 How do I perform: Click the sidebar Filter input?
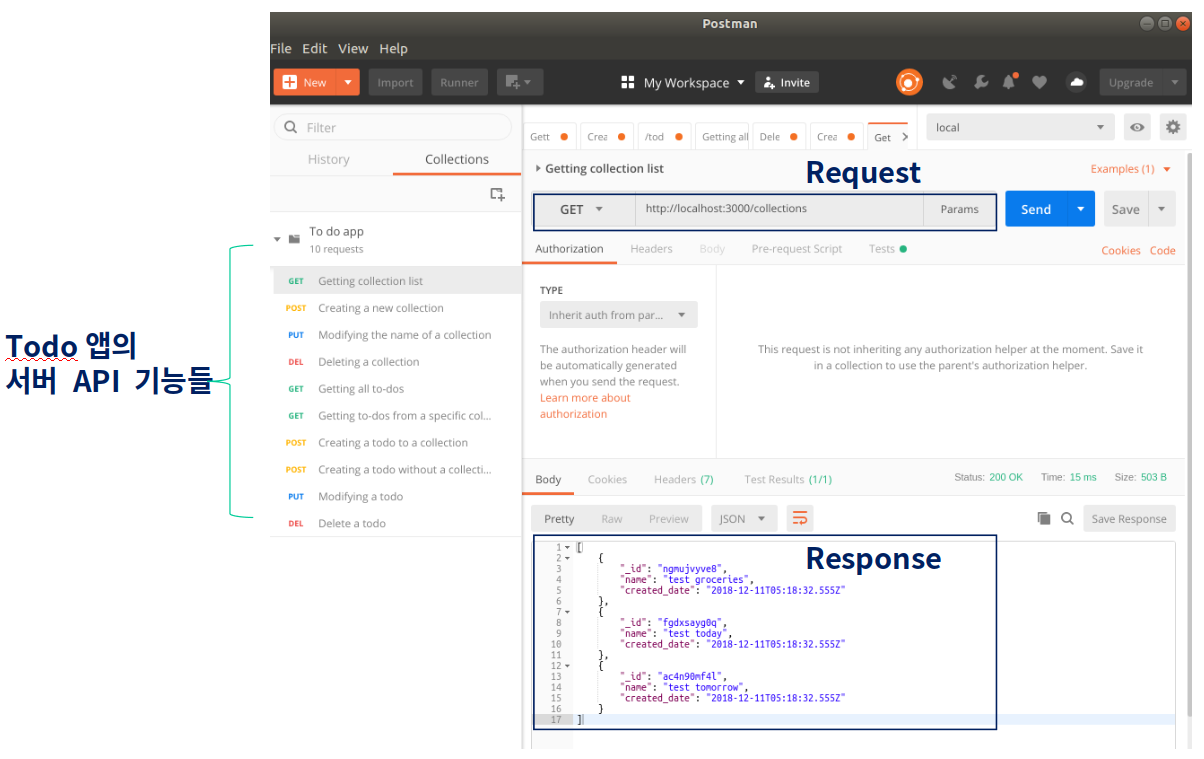coord(392,127)
